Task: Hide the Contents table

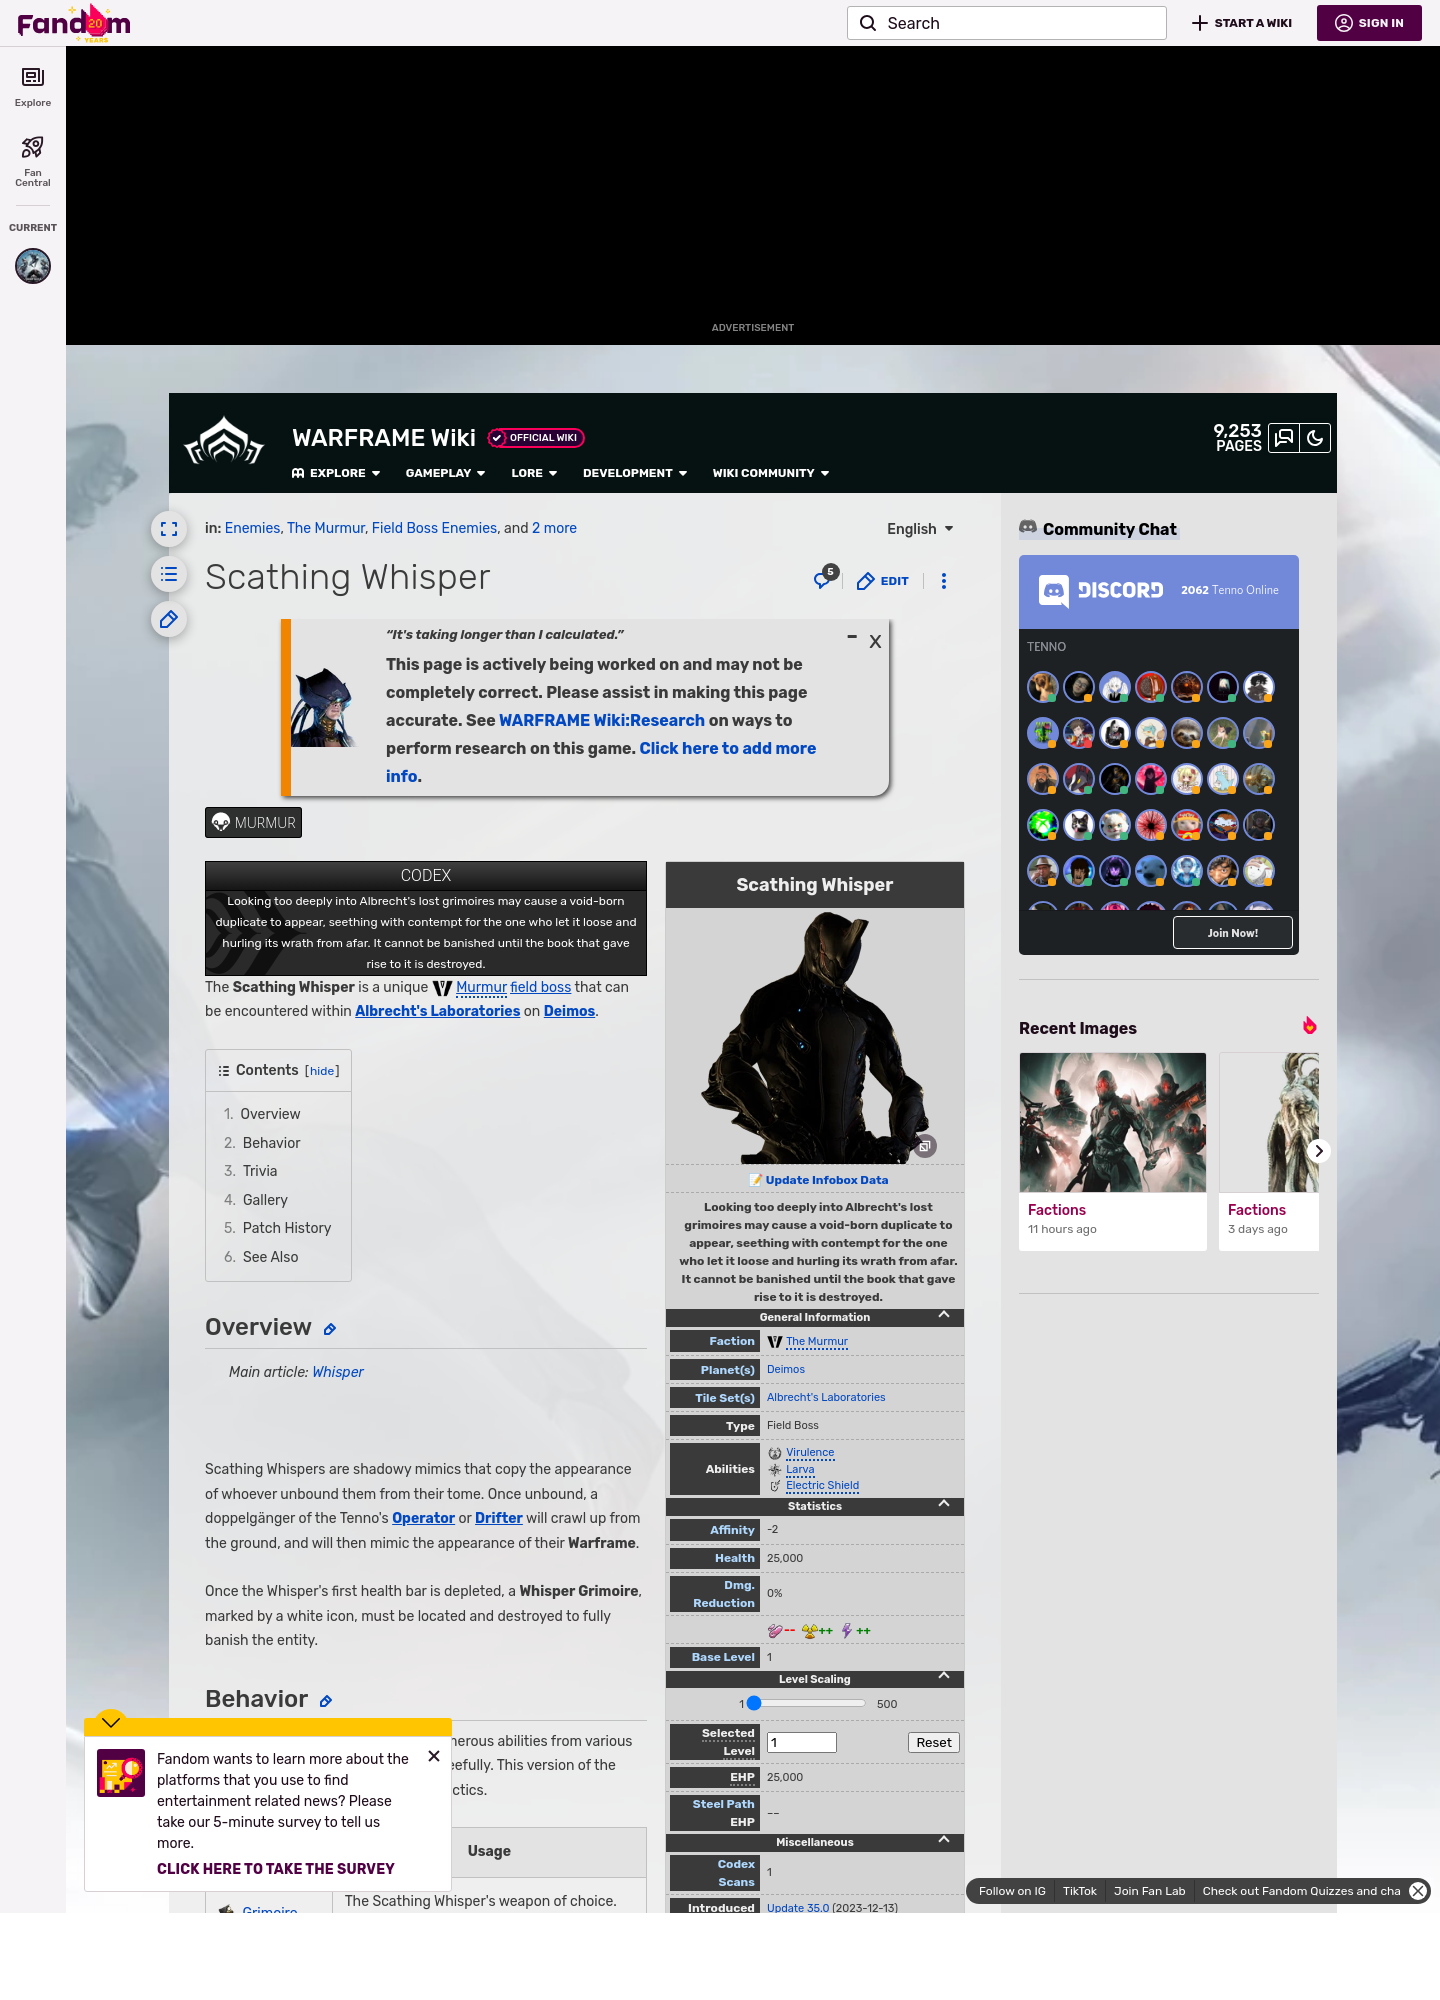Action: pos(322,1071)
